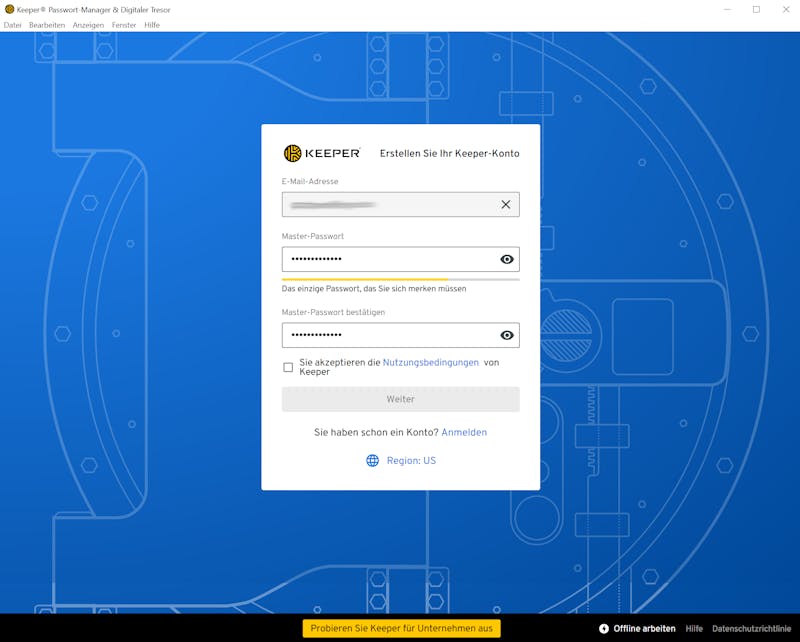Maximize the Keeper window
Screen dimensions: 800x642
pyautogui.click(x=756, y=9)
